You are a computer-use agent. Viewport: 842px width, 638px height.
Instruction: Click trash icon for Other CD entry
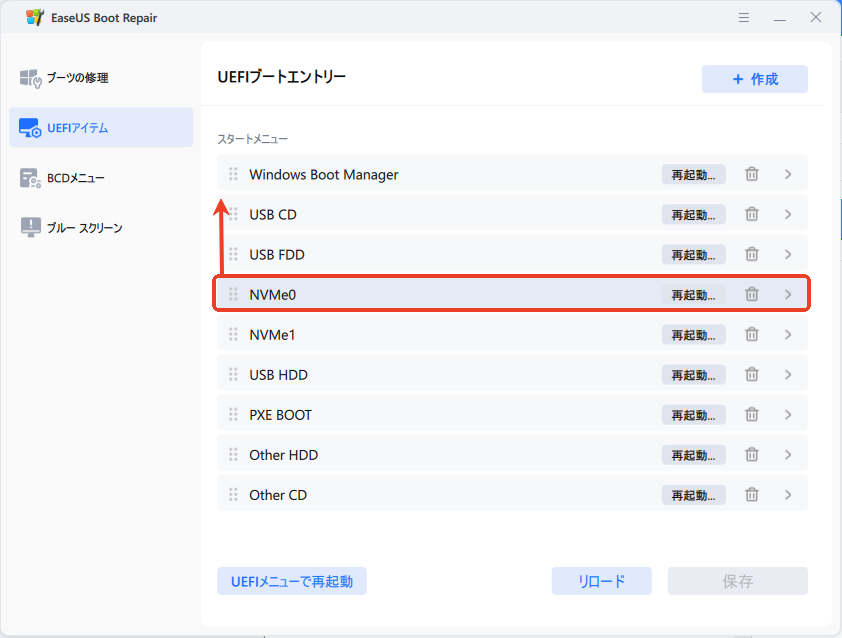coord(752,494)
